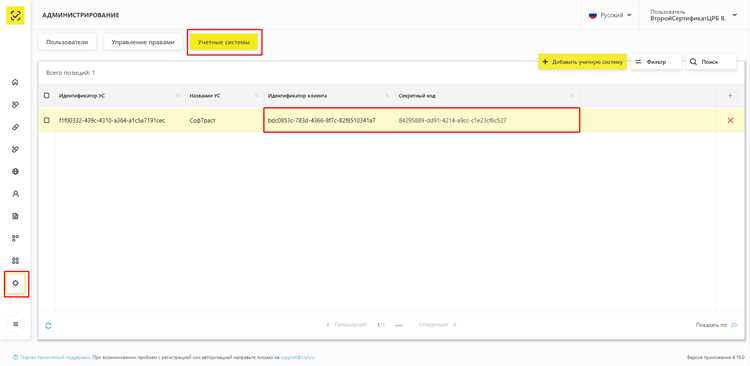This screenshot has width=750, height=366.
Task: Click the УС identifier cell starting f1f00332
Action: 112,121
